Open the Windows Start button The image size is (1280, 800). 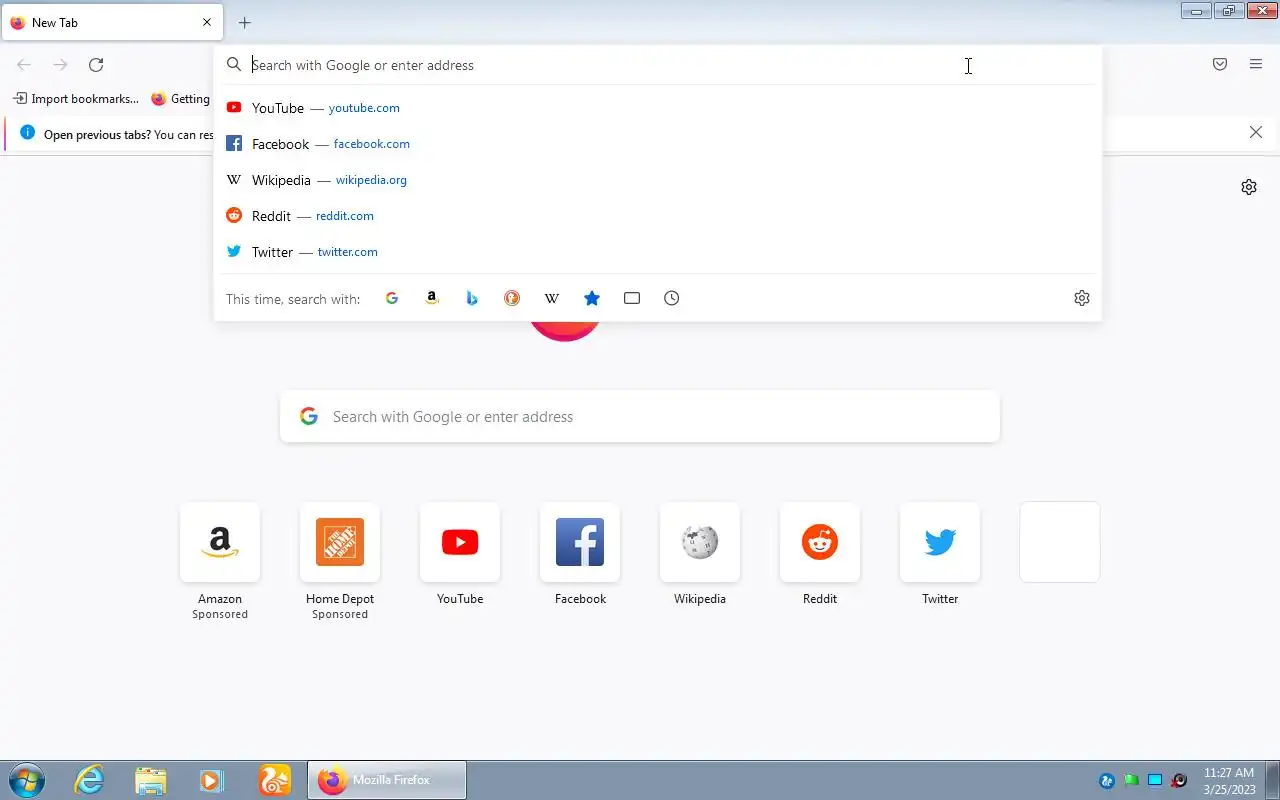pyautogui.click(x=26, y=780)
